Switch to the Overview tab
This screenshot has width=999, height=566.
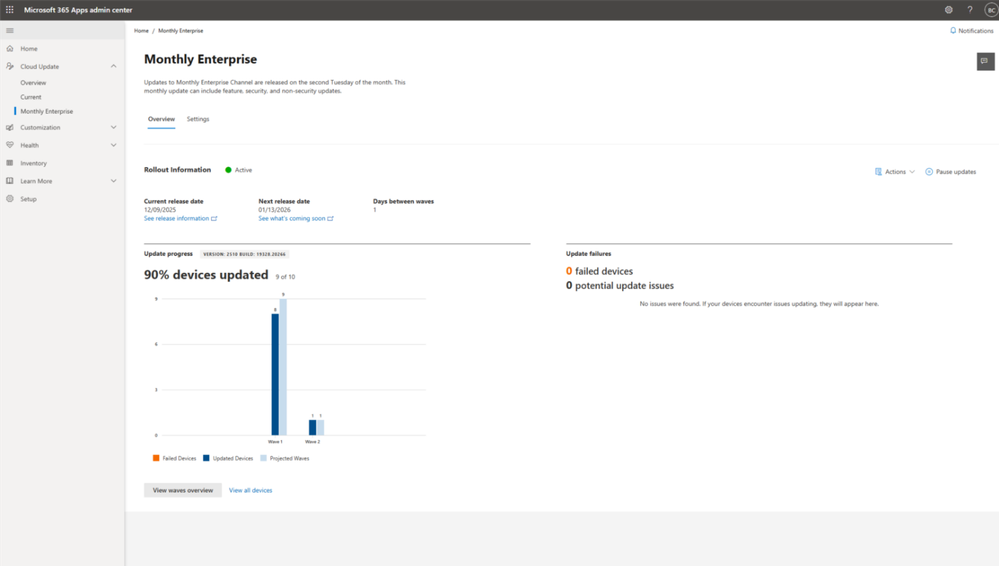tap(161, 119)
